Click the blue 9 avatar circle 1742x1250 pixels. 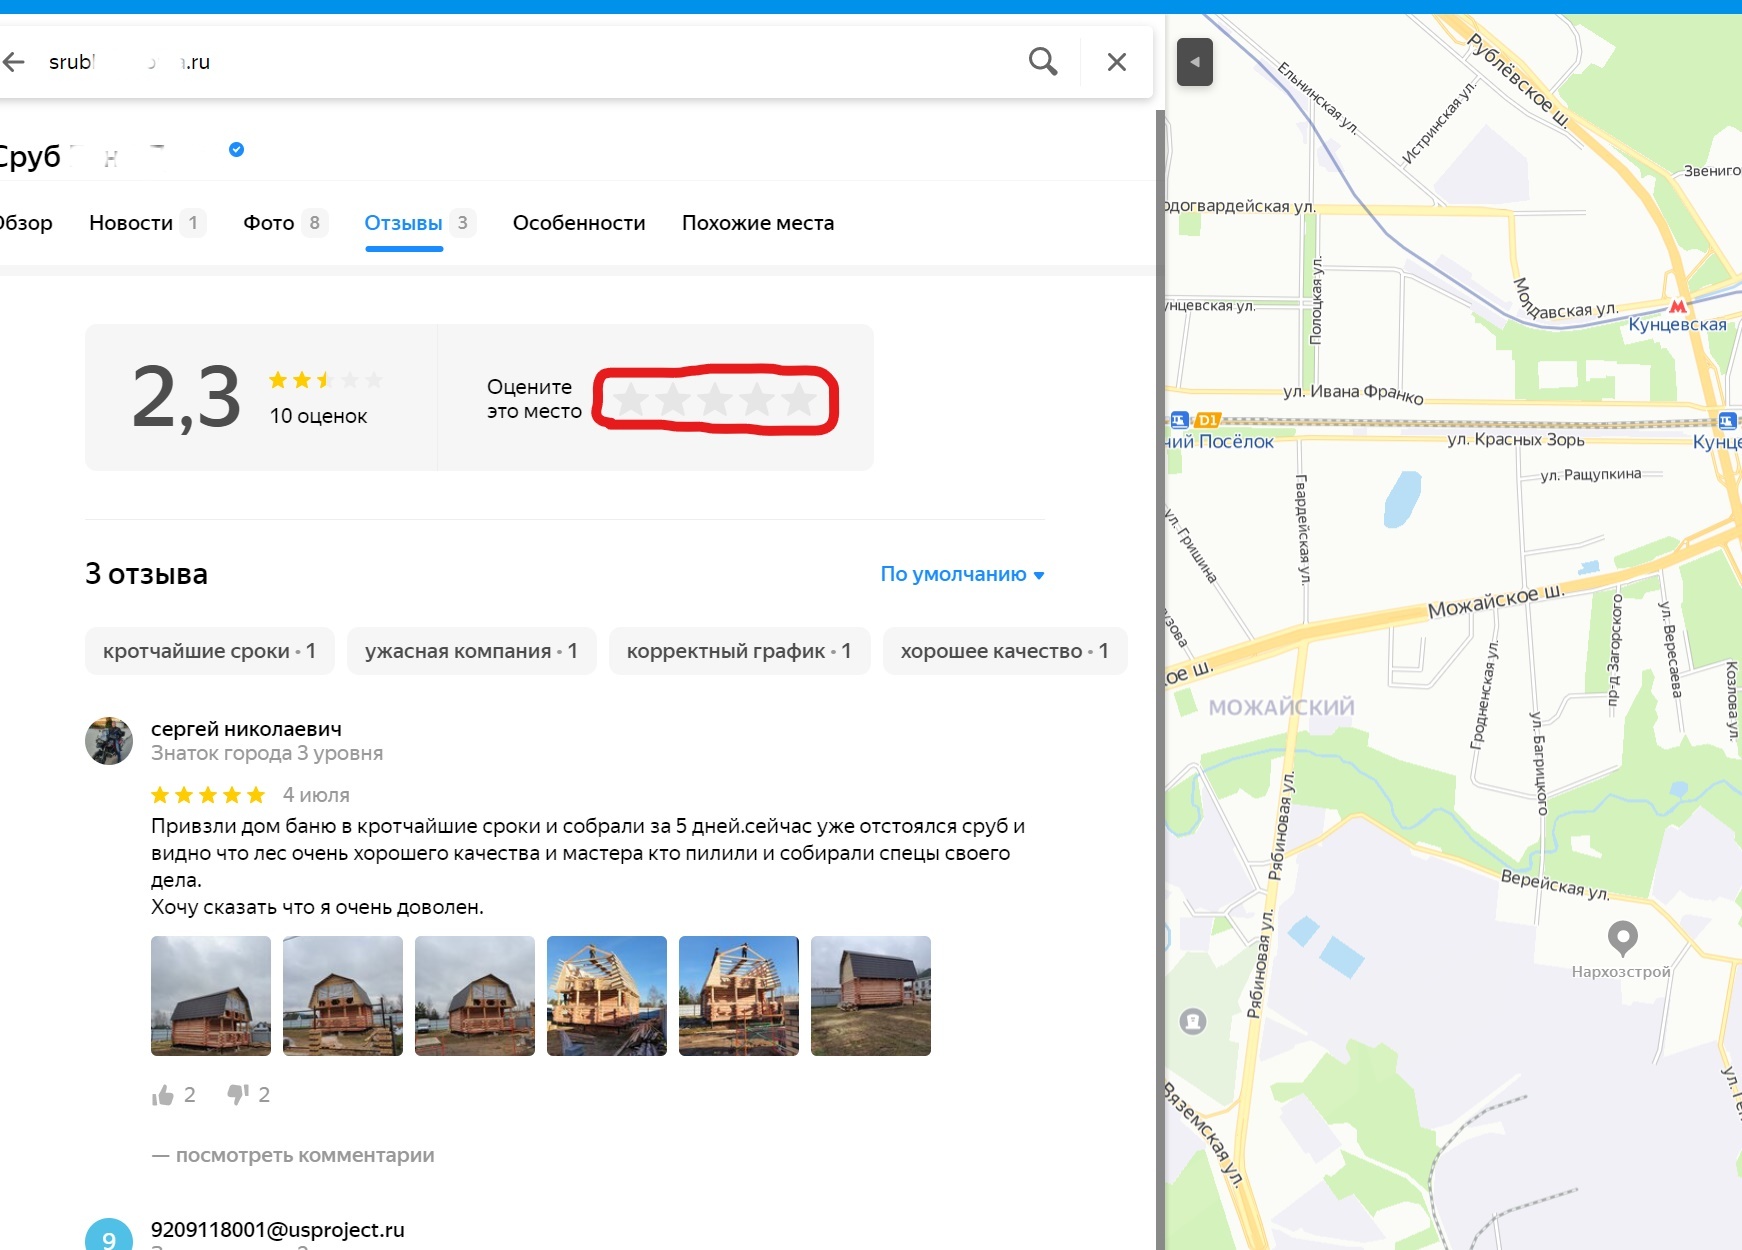109,1235
